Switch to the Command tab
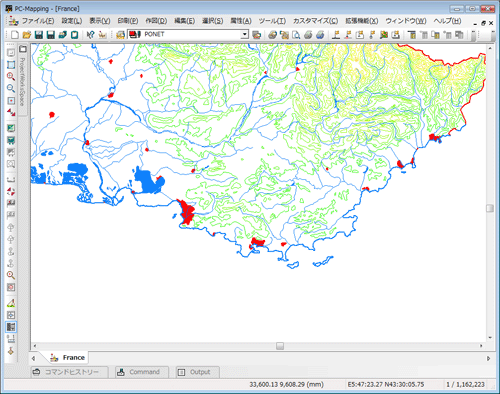Screen dimensions: 500x394 (142, 372)
